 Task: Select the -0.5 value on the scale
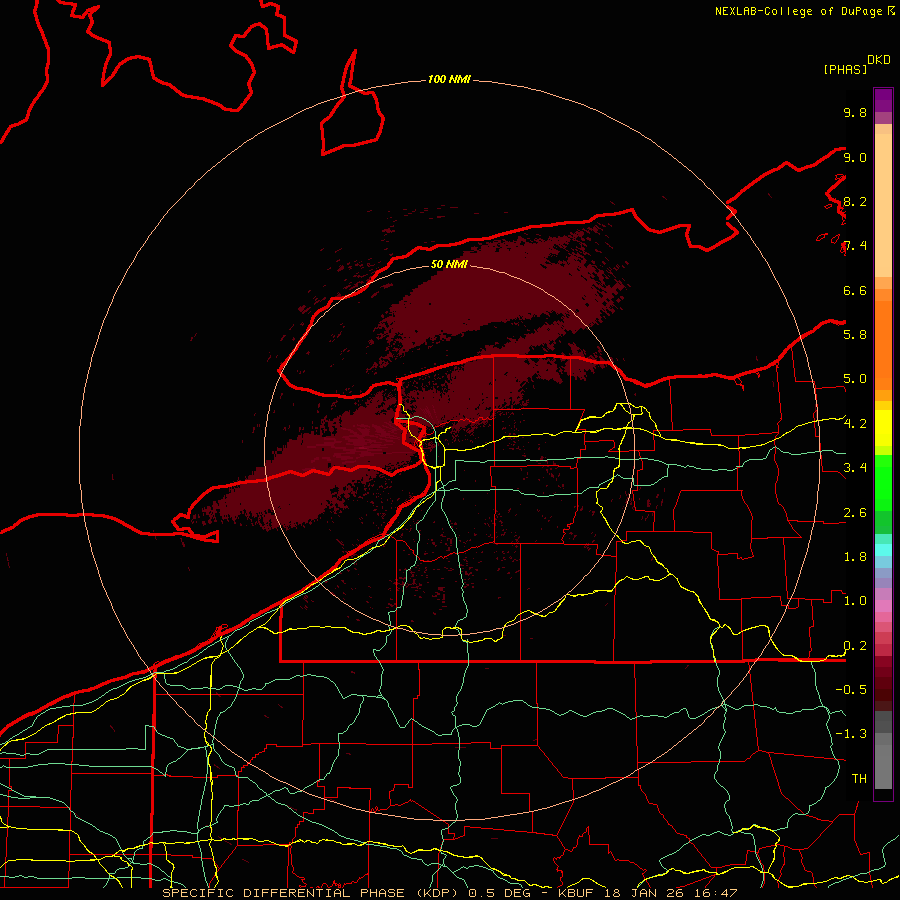(851, 689)
